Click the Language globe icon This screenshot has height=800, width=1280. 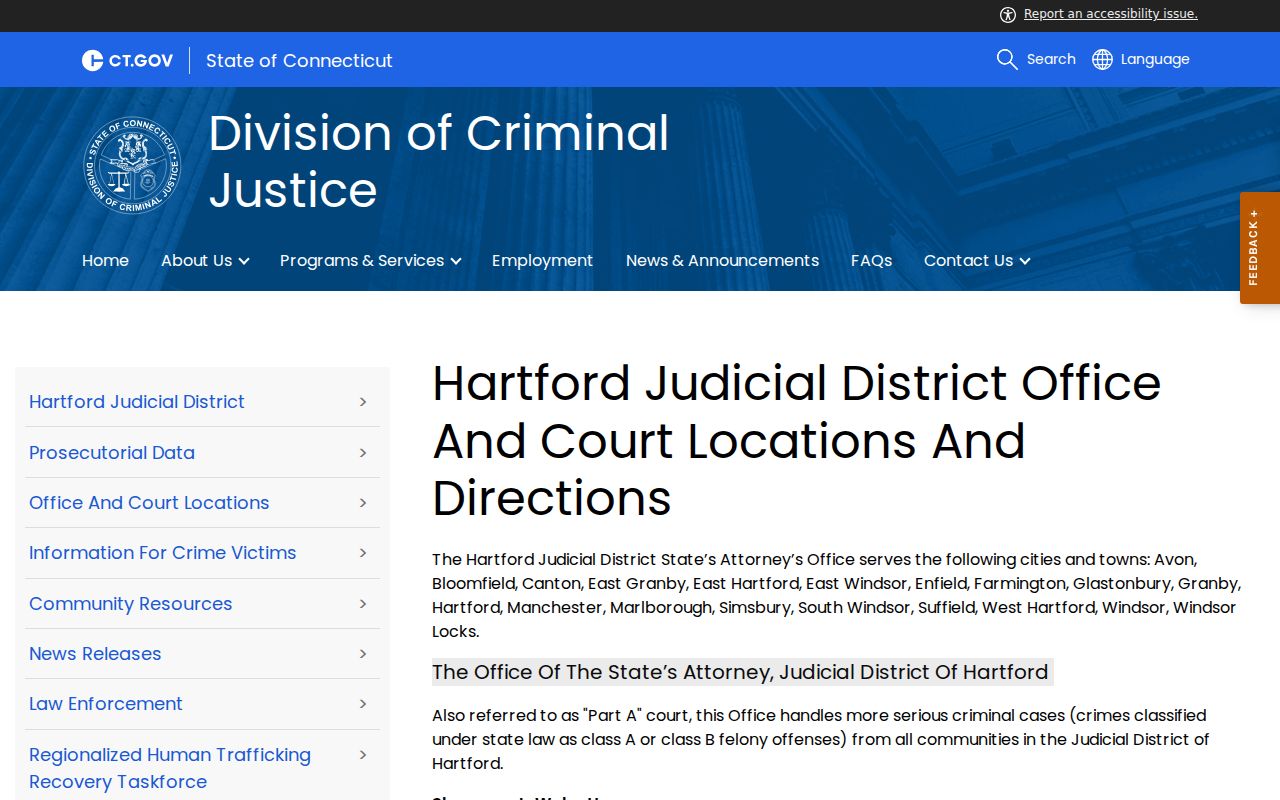point(1102,59)
